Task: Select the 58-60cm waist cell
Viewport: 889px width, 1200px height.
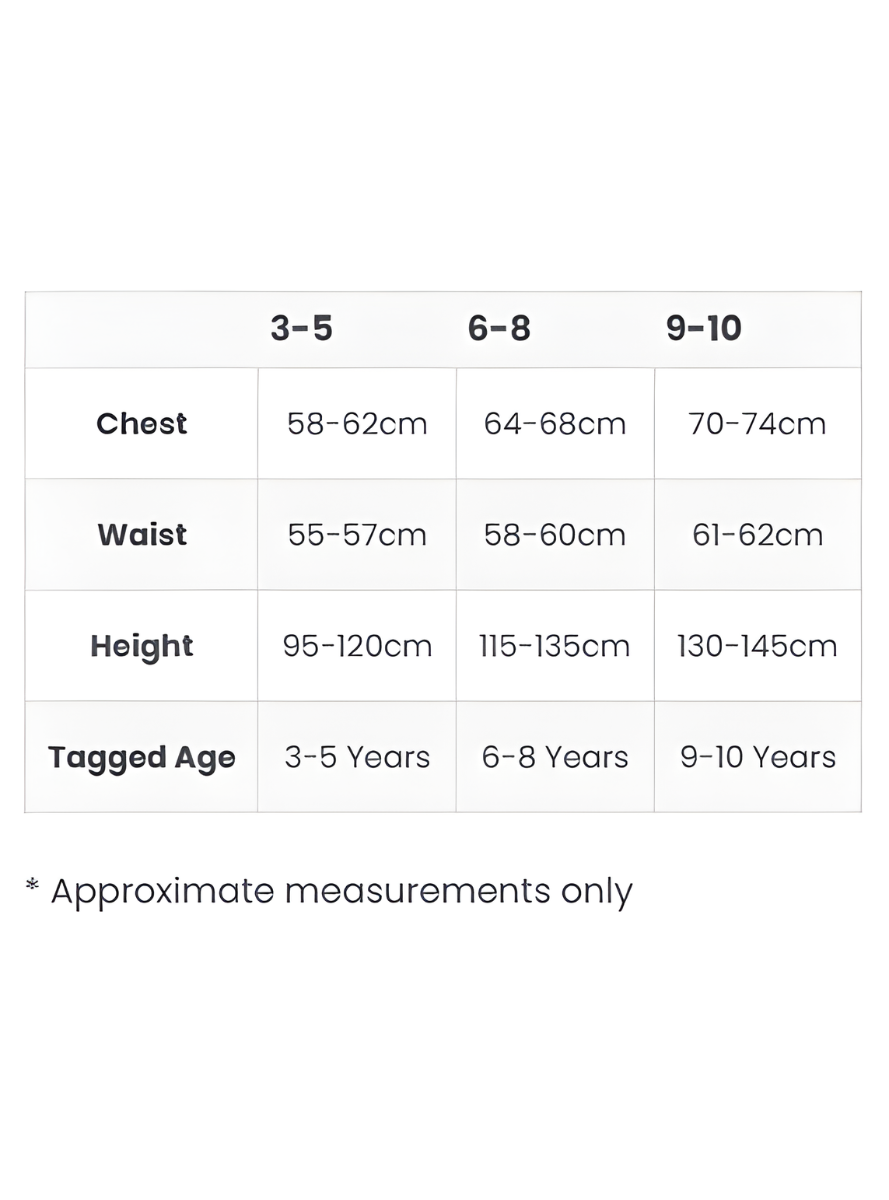Action: pyautogui.click(x=555, y=535)
